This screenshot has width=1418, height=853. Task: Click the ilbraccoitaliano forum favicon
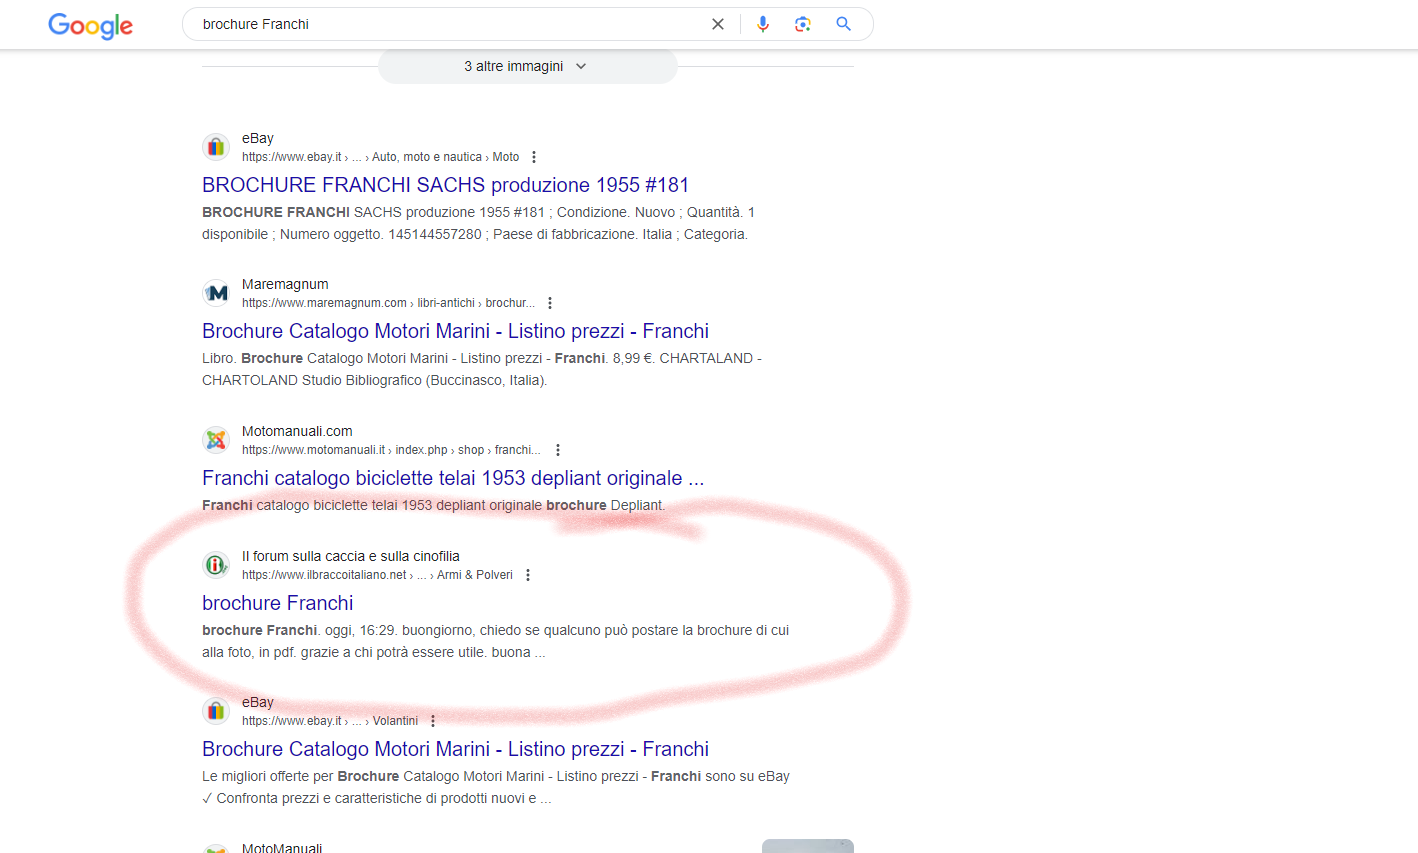point(216,565)
